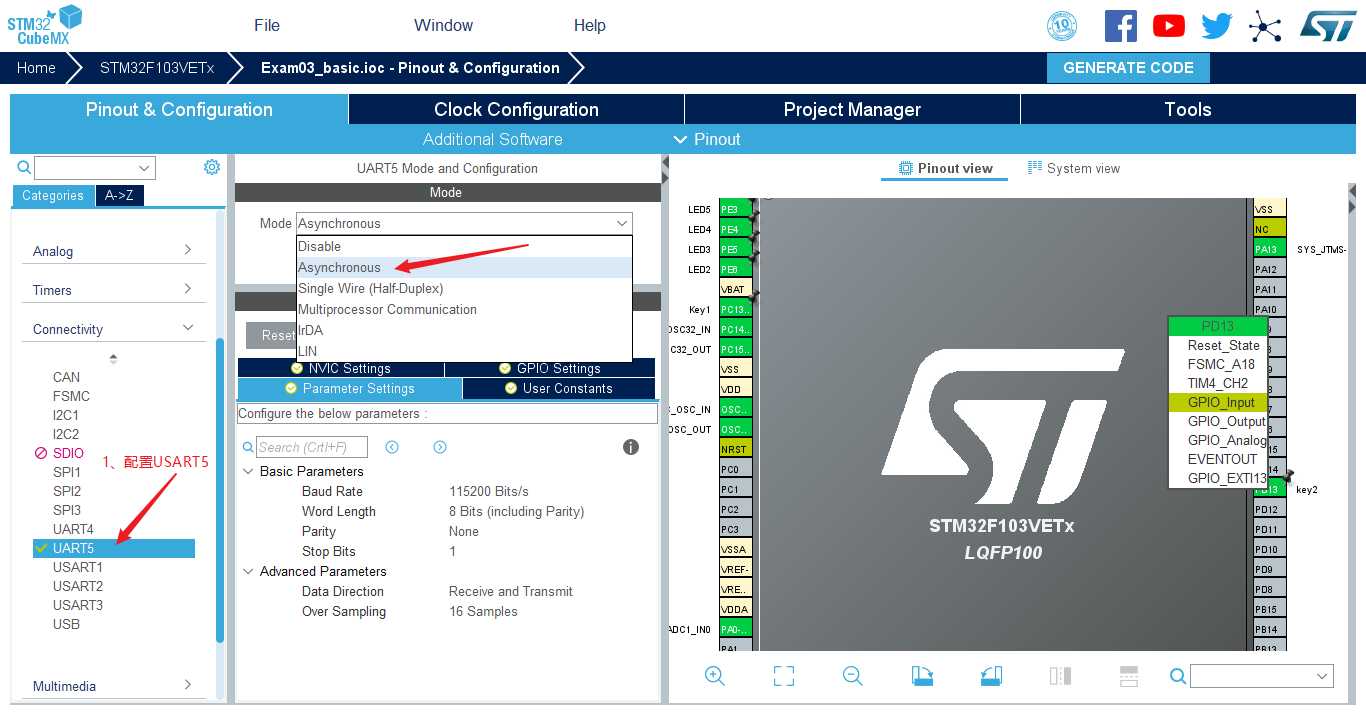The width and height of the screenshot is (1366, 715).
Task: Zoom out of the pinout view
Action: [853, 676]
